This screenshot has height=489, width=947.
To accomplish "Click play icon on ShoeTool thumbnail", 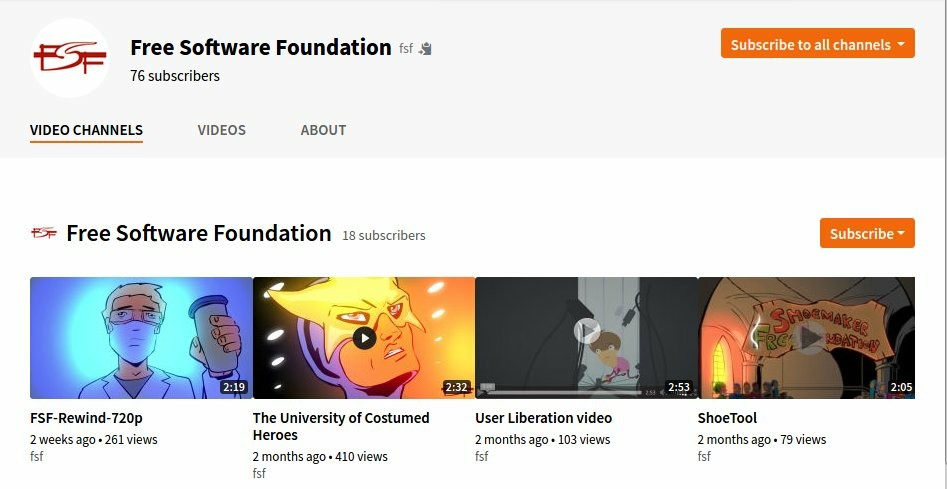I will tap(809, 337).
